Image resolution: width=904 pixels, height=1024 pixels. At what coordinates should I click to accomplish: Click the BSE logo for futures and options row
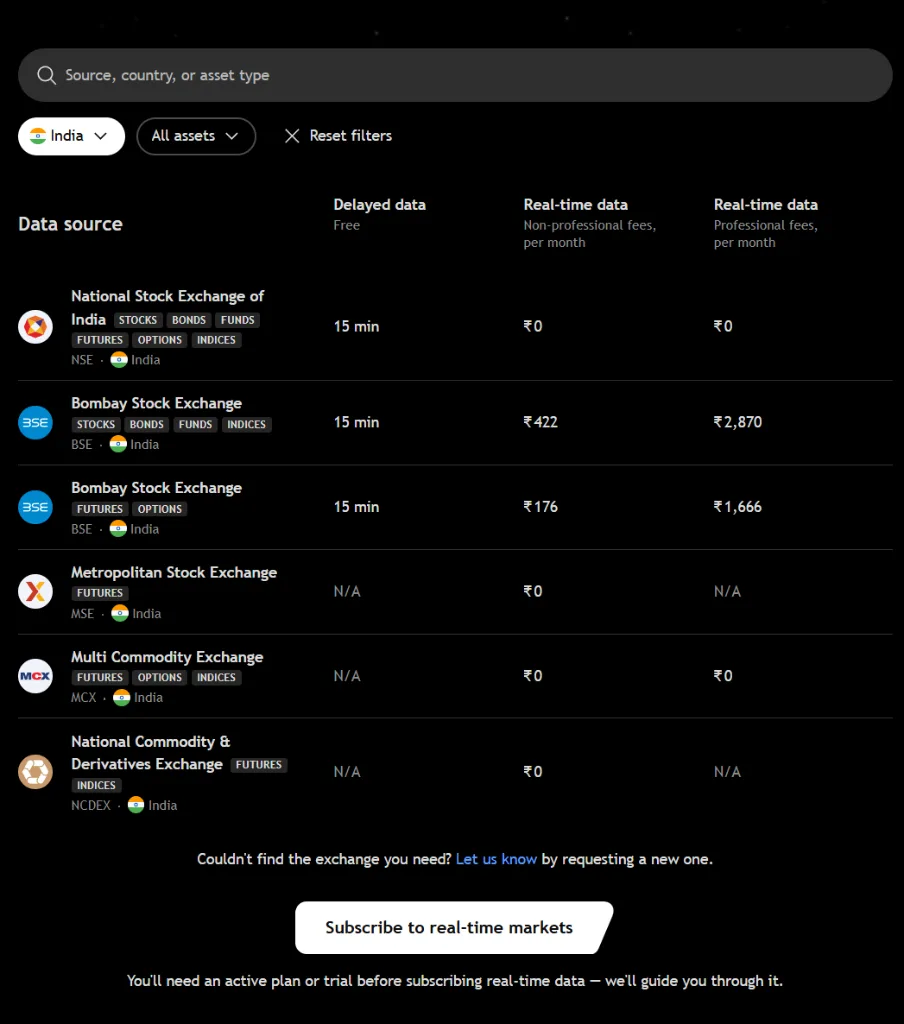tap(35, 507)
